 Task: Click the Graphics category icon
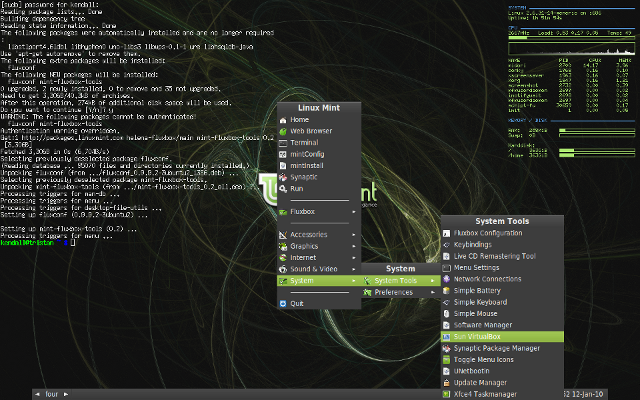[283, 246]
